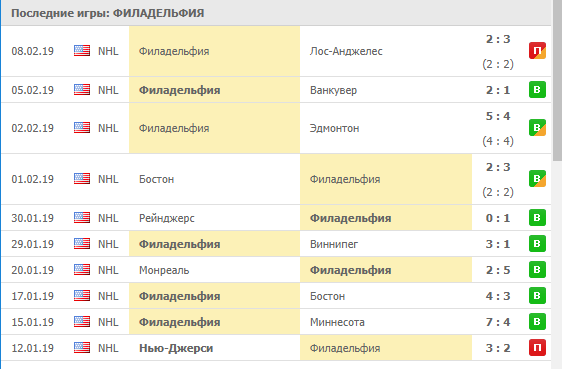
Task: Click the red loss badge for 08.02.19 game
Action: coord(537,51)
